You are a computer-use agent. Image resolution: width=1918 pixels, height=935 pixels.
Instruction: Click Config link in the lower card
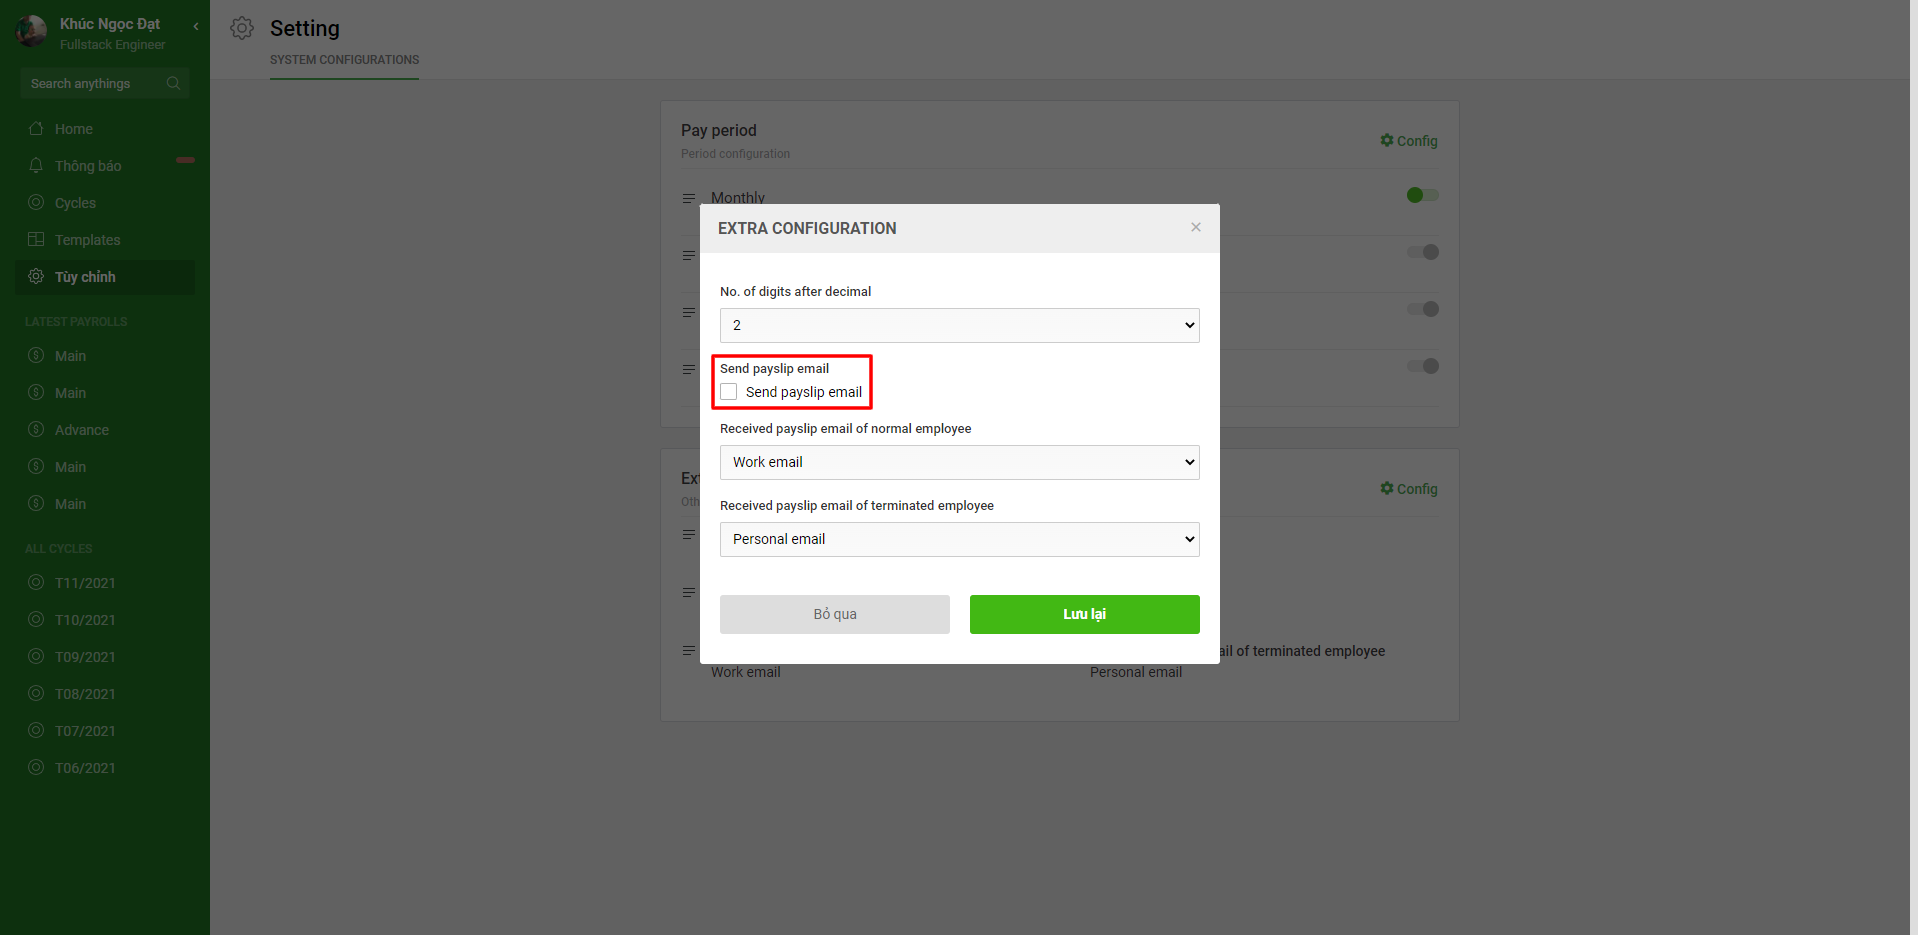pyautogui.click(x=1409, y=489)
